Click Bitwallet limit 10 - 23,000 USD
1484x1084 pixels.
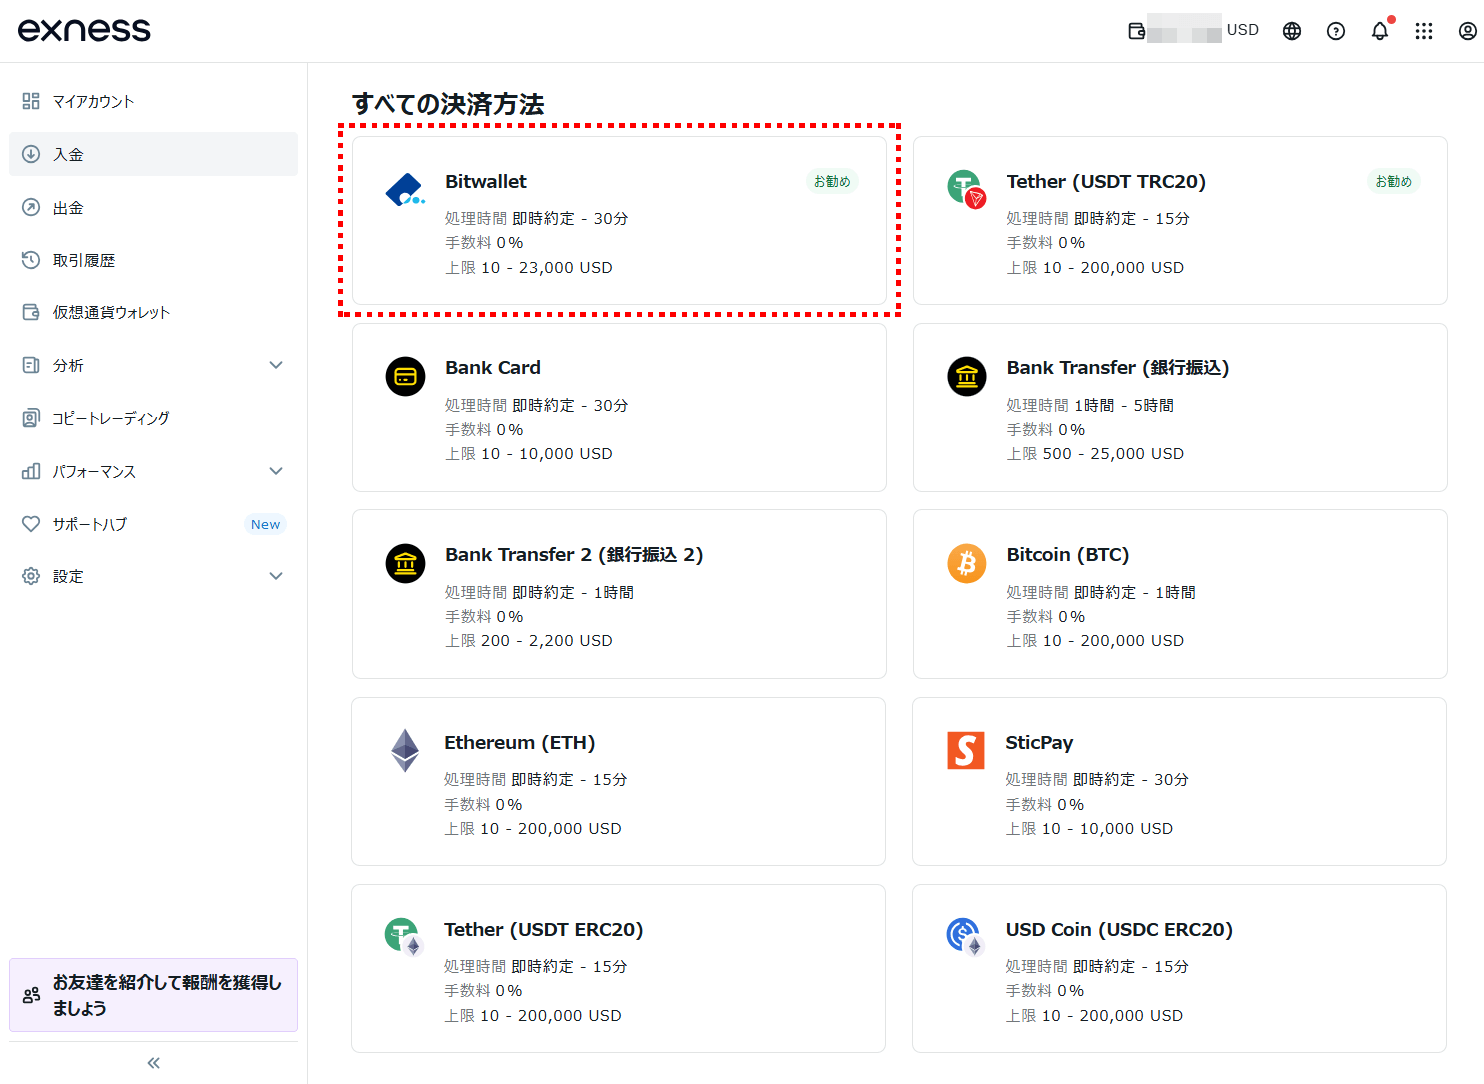529,268
